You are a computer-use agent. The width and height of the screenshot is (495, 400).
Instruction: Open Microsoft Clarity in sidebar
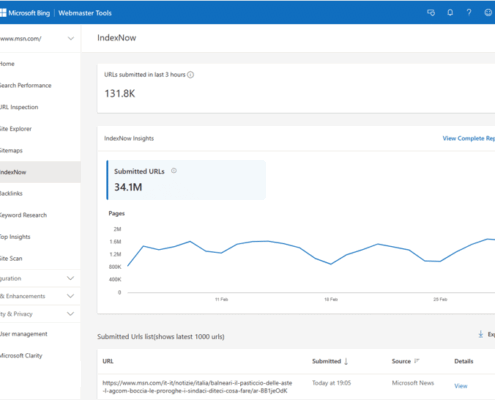pyautogui.click(x=21, y=356)
